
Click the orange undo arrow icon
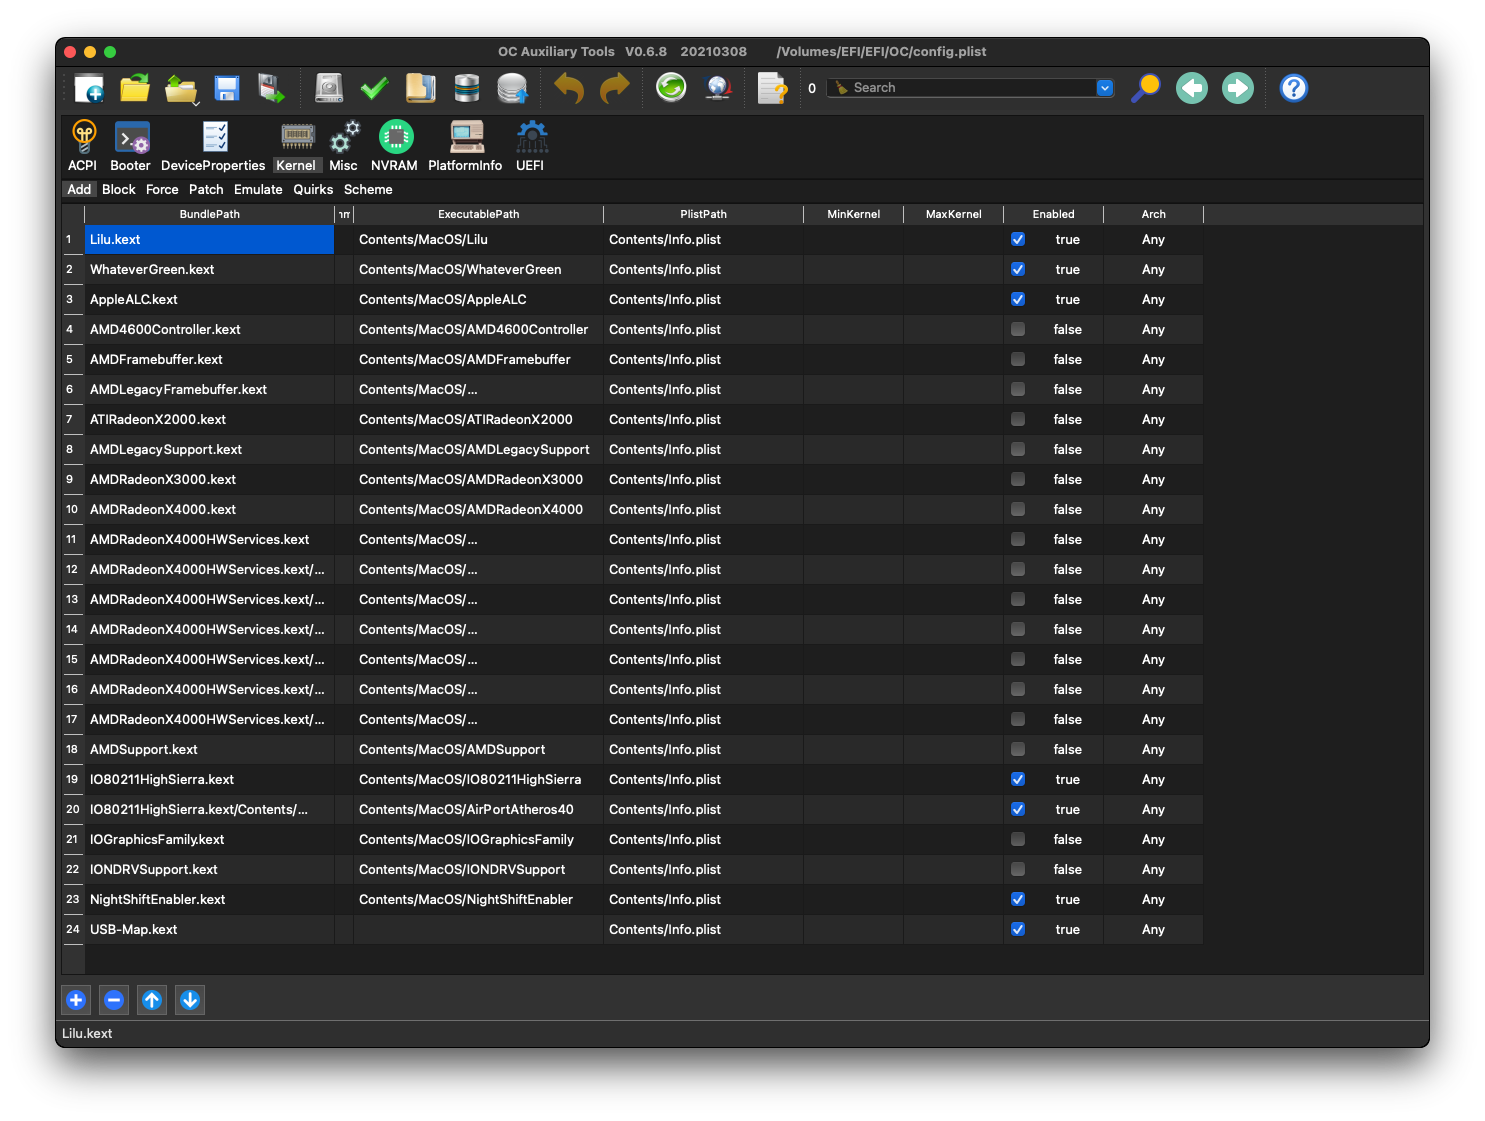click(568, 89)
